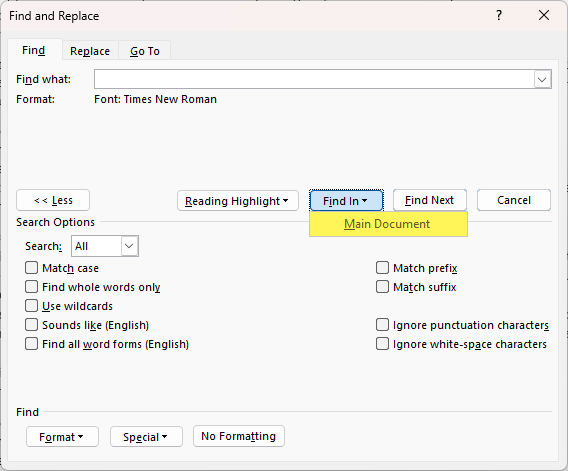
Task: Enable Find all word forms (English)
Action: coord(32,343)
